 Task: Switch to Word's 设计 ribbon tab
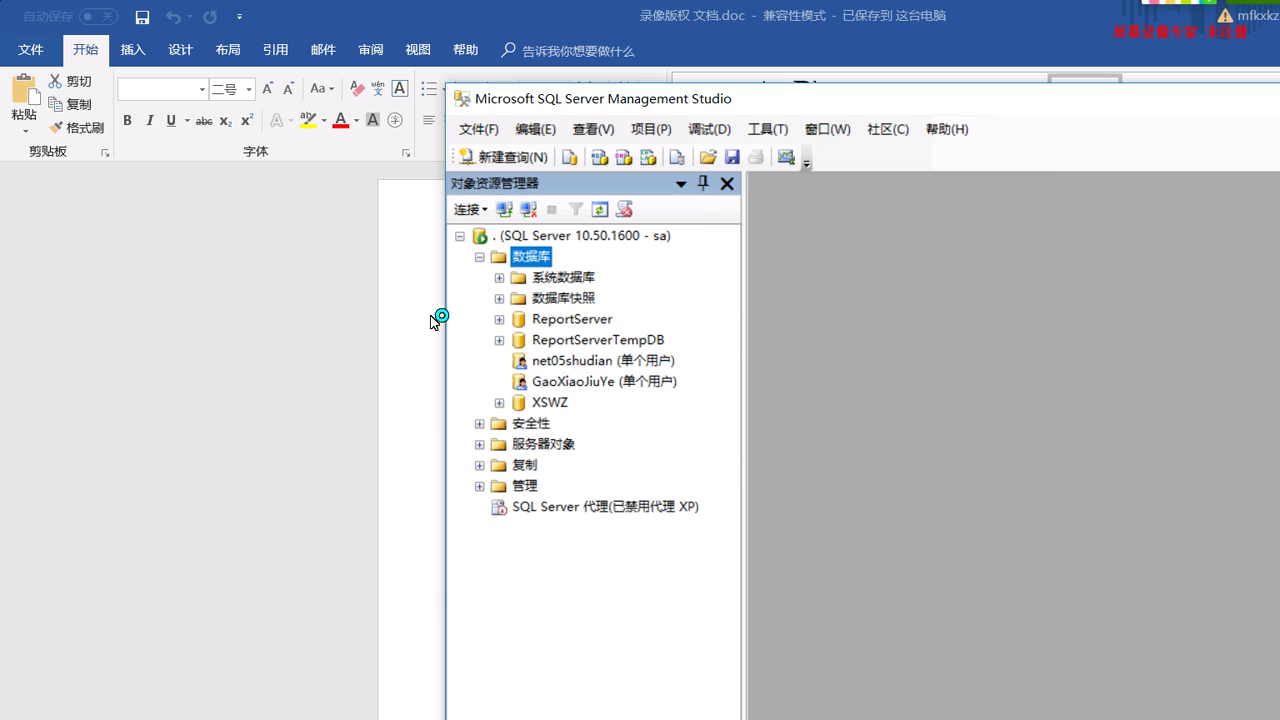pos(180,50)
